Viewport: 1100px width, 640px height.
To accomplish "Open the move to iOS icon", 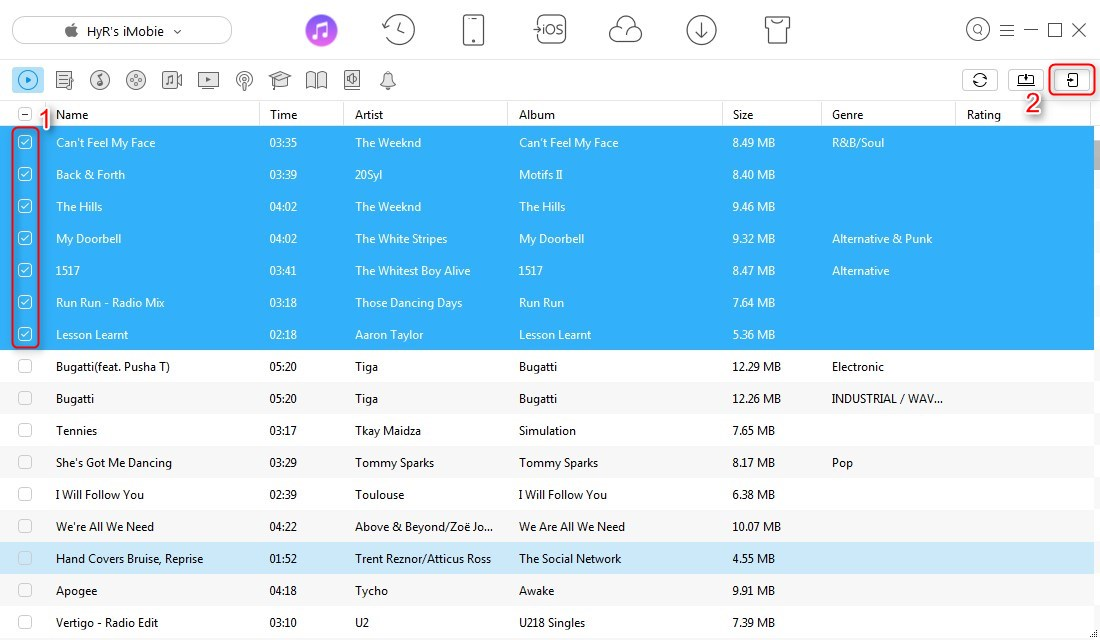I will [x=550, y=29].
